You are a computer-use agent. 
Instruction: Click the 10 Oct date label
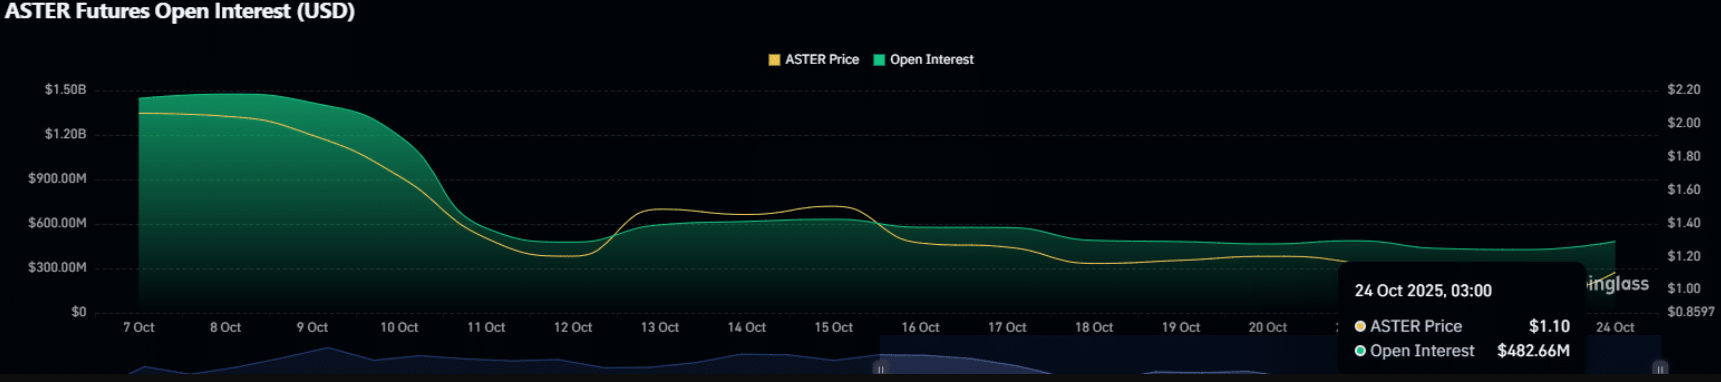click(399, 327)
